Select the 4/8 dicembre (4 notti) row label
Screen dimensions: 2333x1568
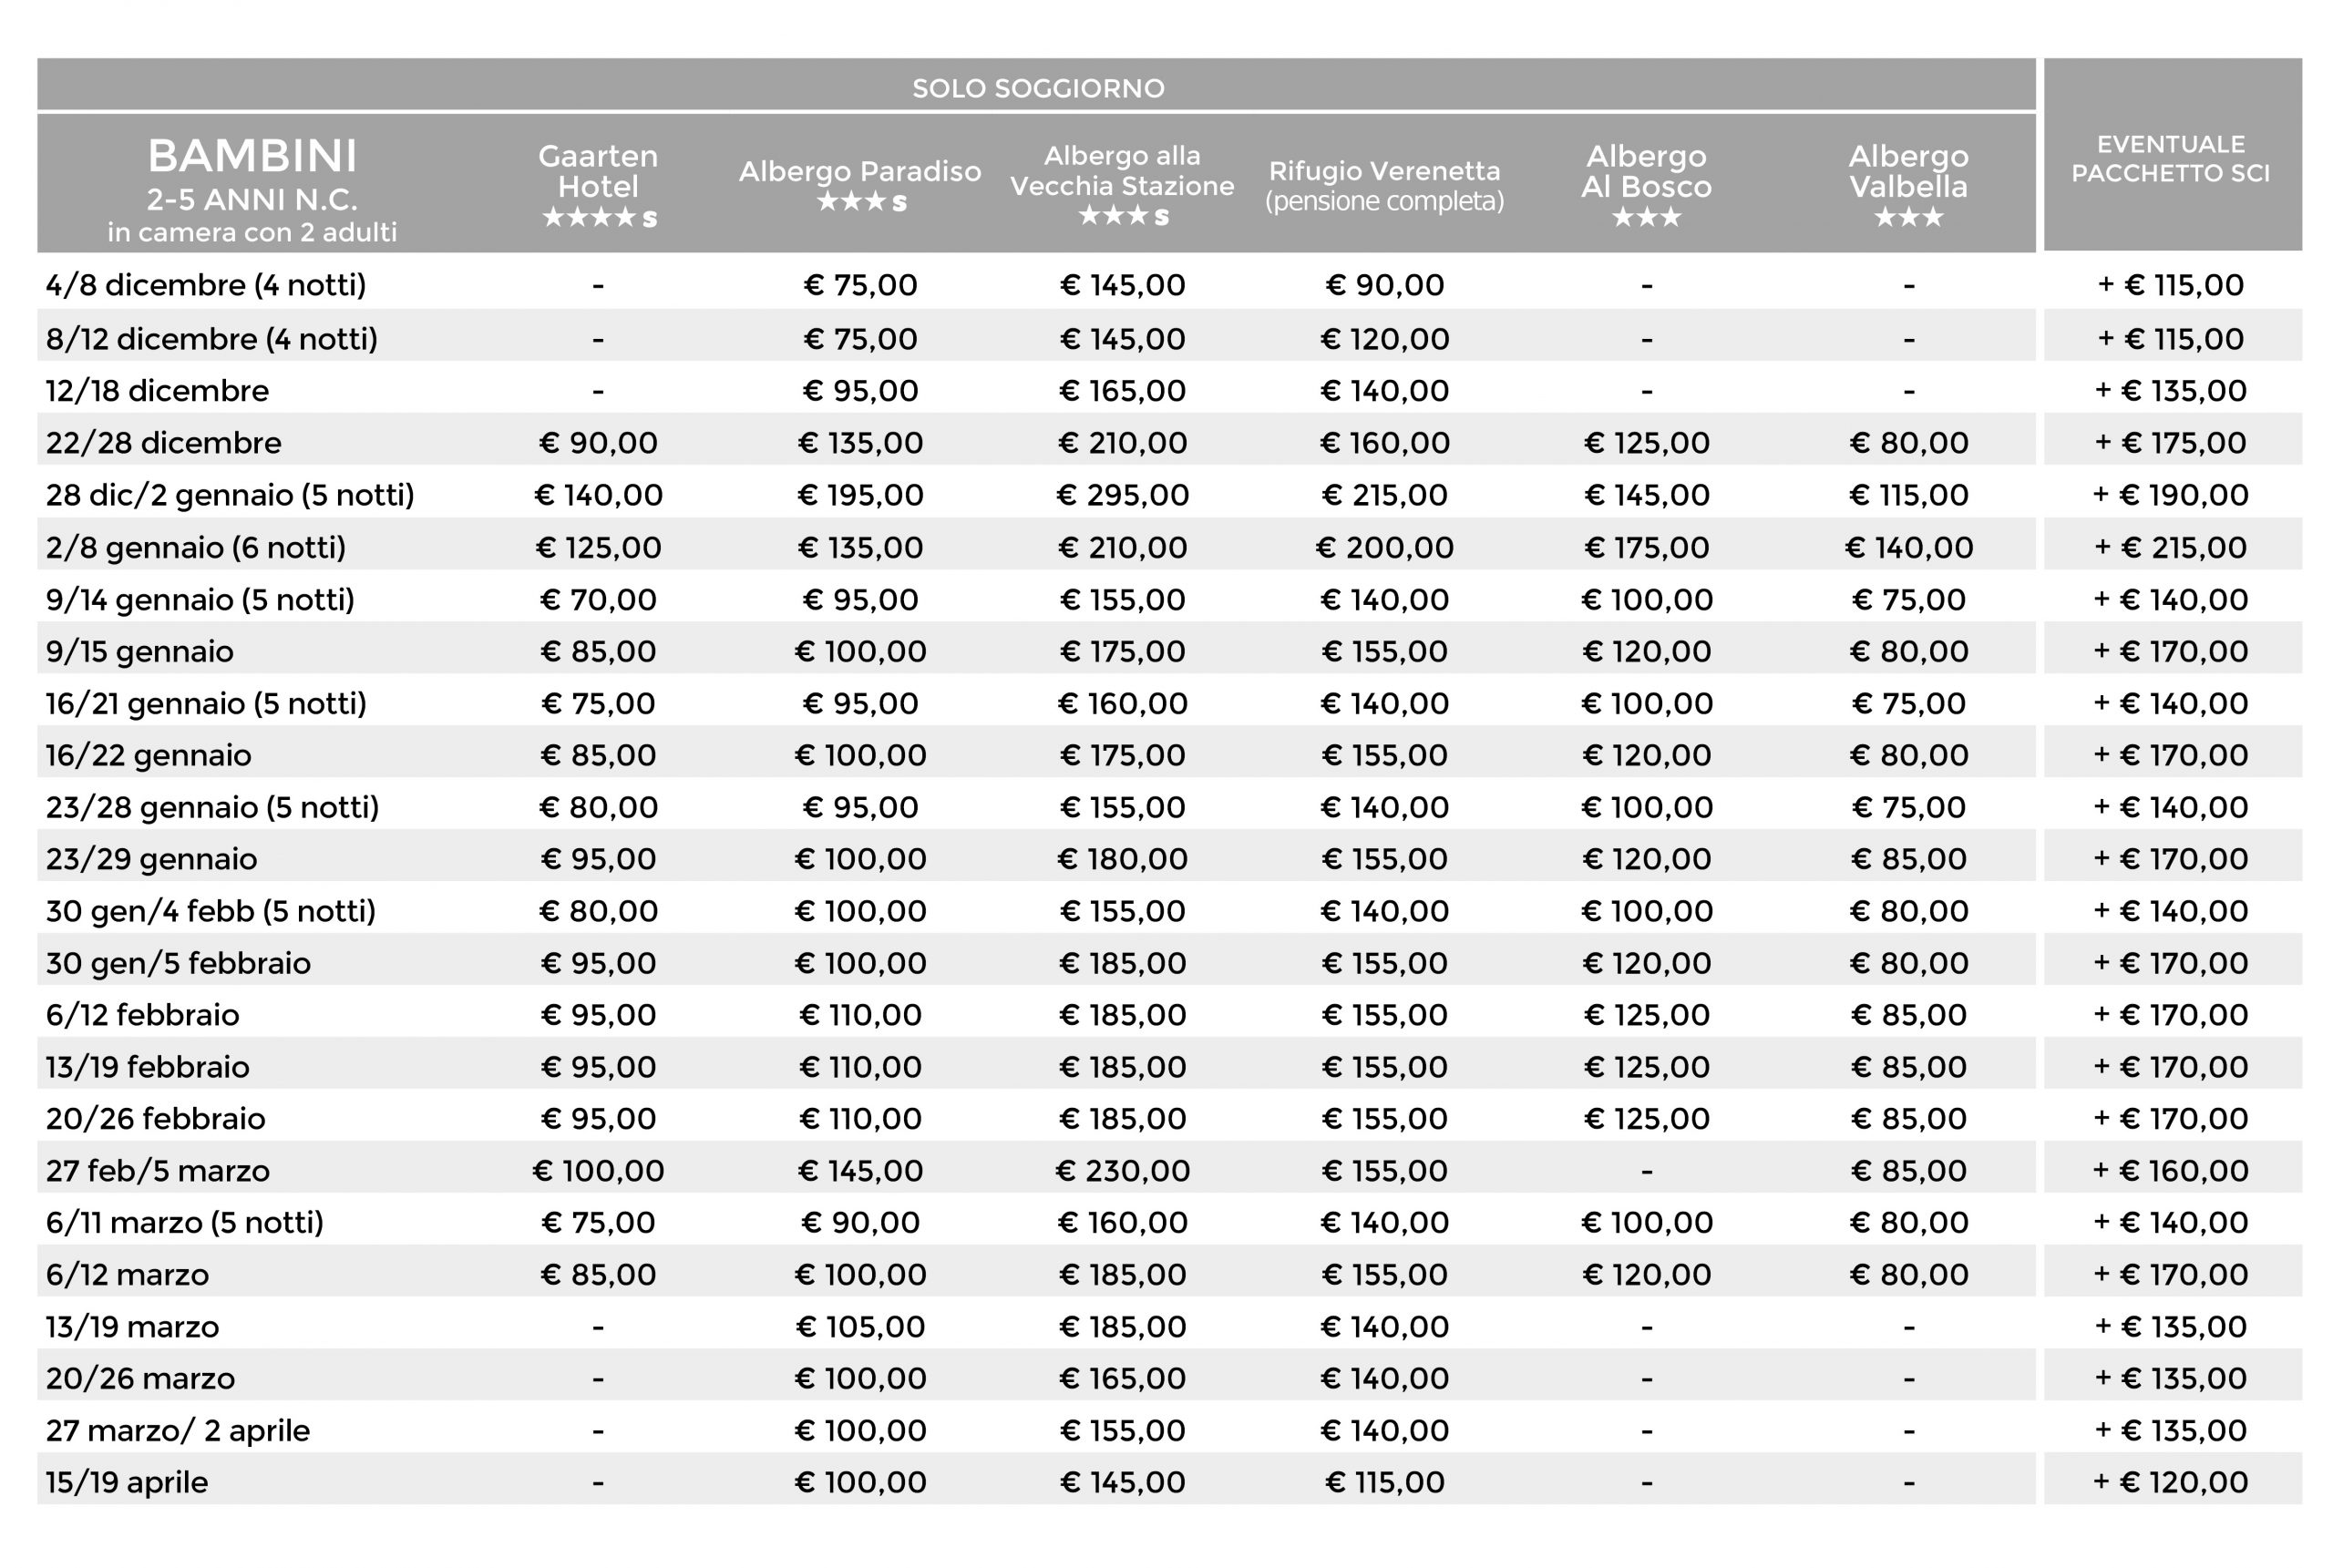coord(206,285)
